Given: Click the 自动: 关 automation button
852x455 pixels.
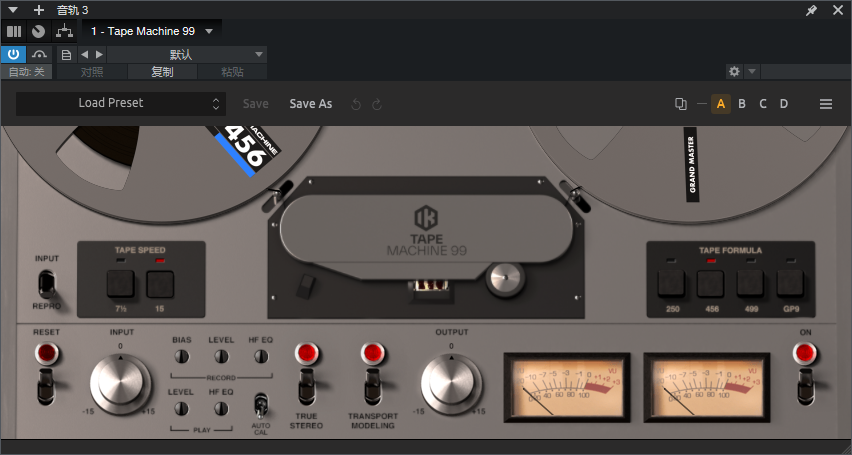Looking at the screenshot, I should (x=27, y=72).
